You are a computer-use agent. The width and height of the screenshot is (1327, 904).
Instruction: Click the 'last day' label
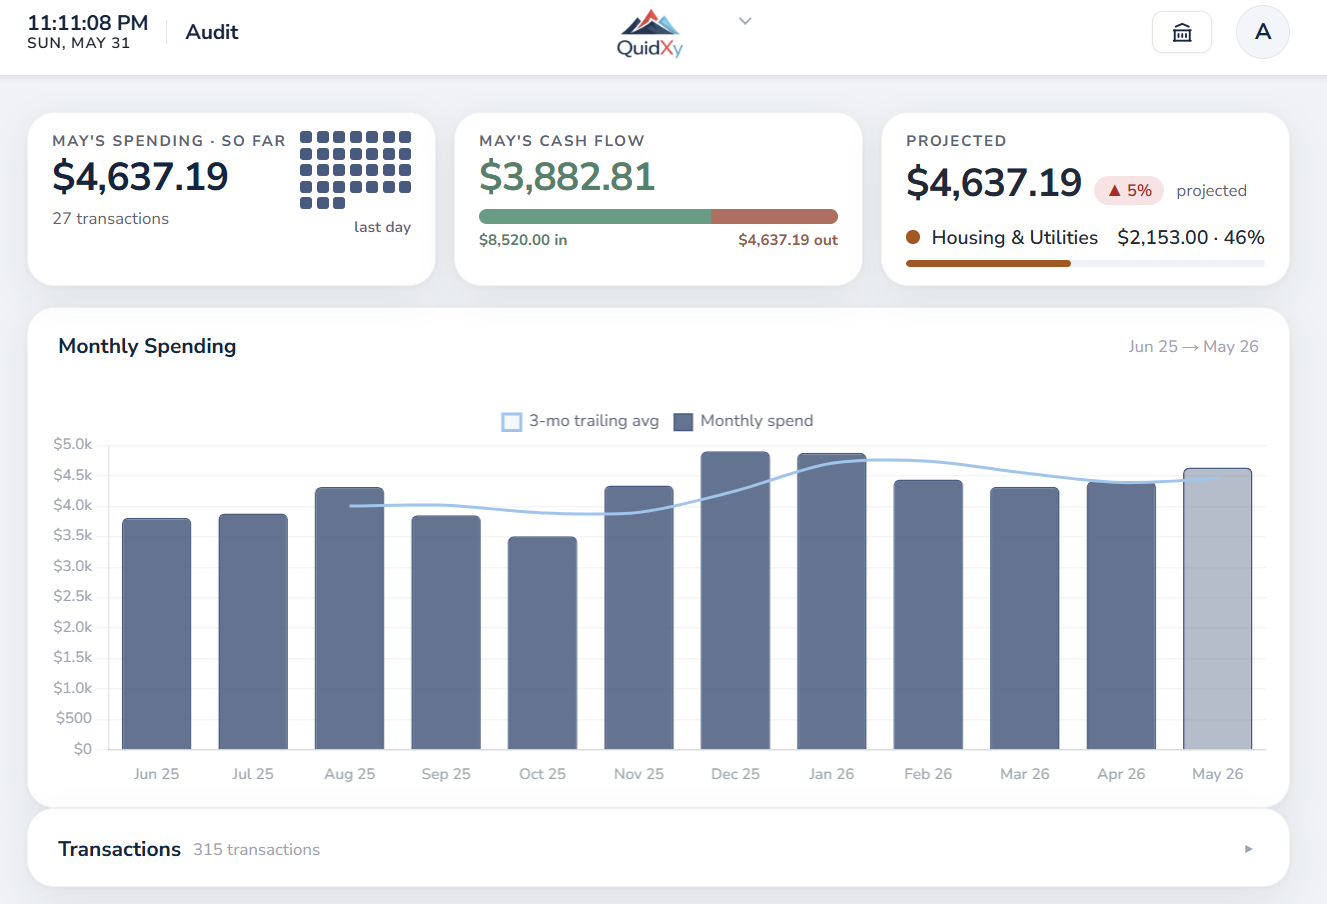point(382,227)
